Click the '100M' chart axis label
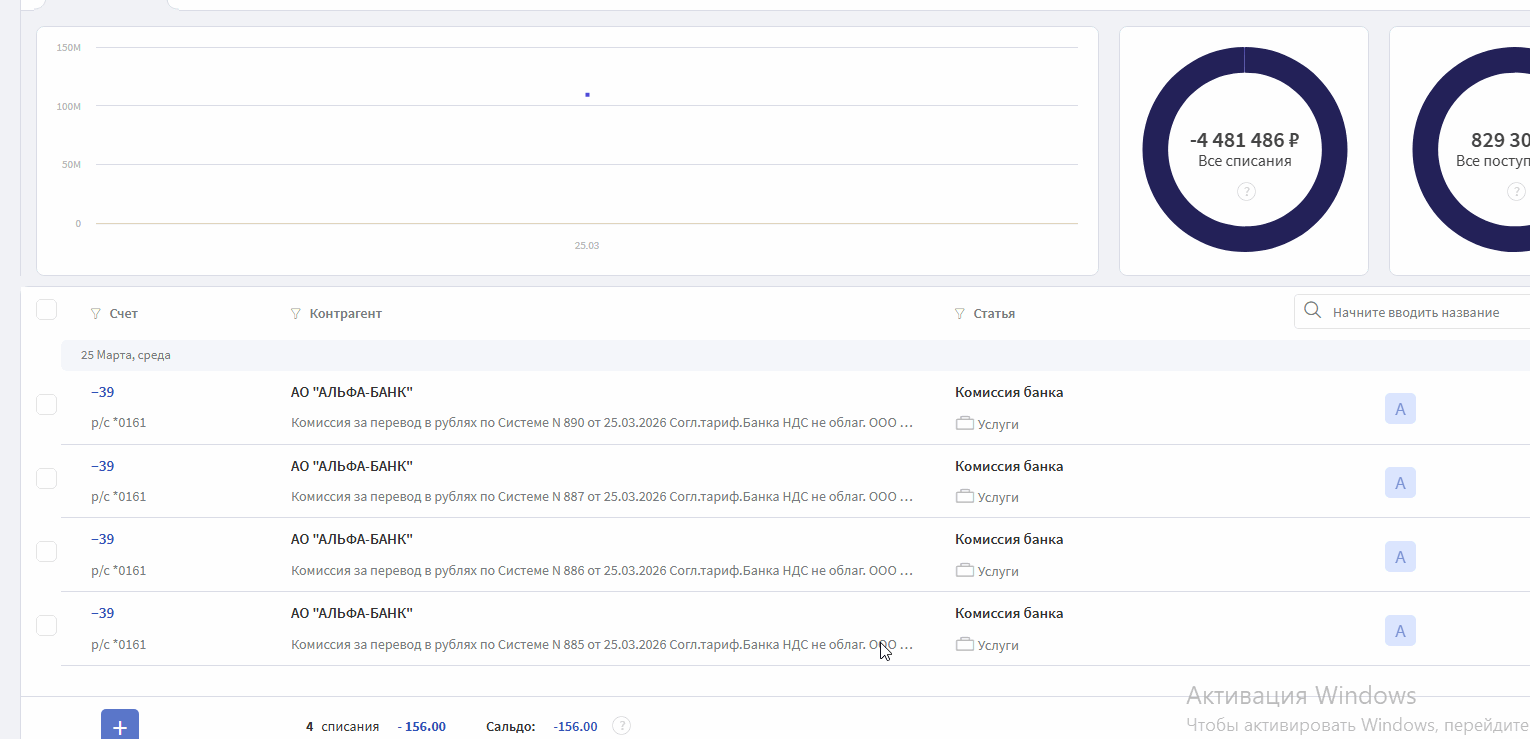This screenshot has width=1530, height=739. [69, 106]
